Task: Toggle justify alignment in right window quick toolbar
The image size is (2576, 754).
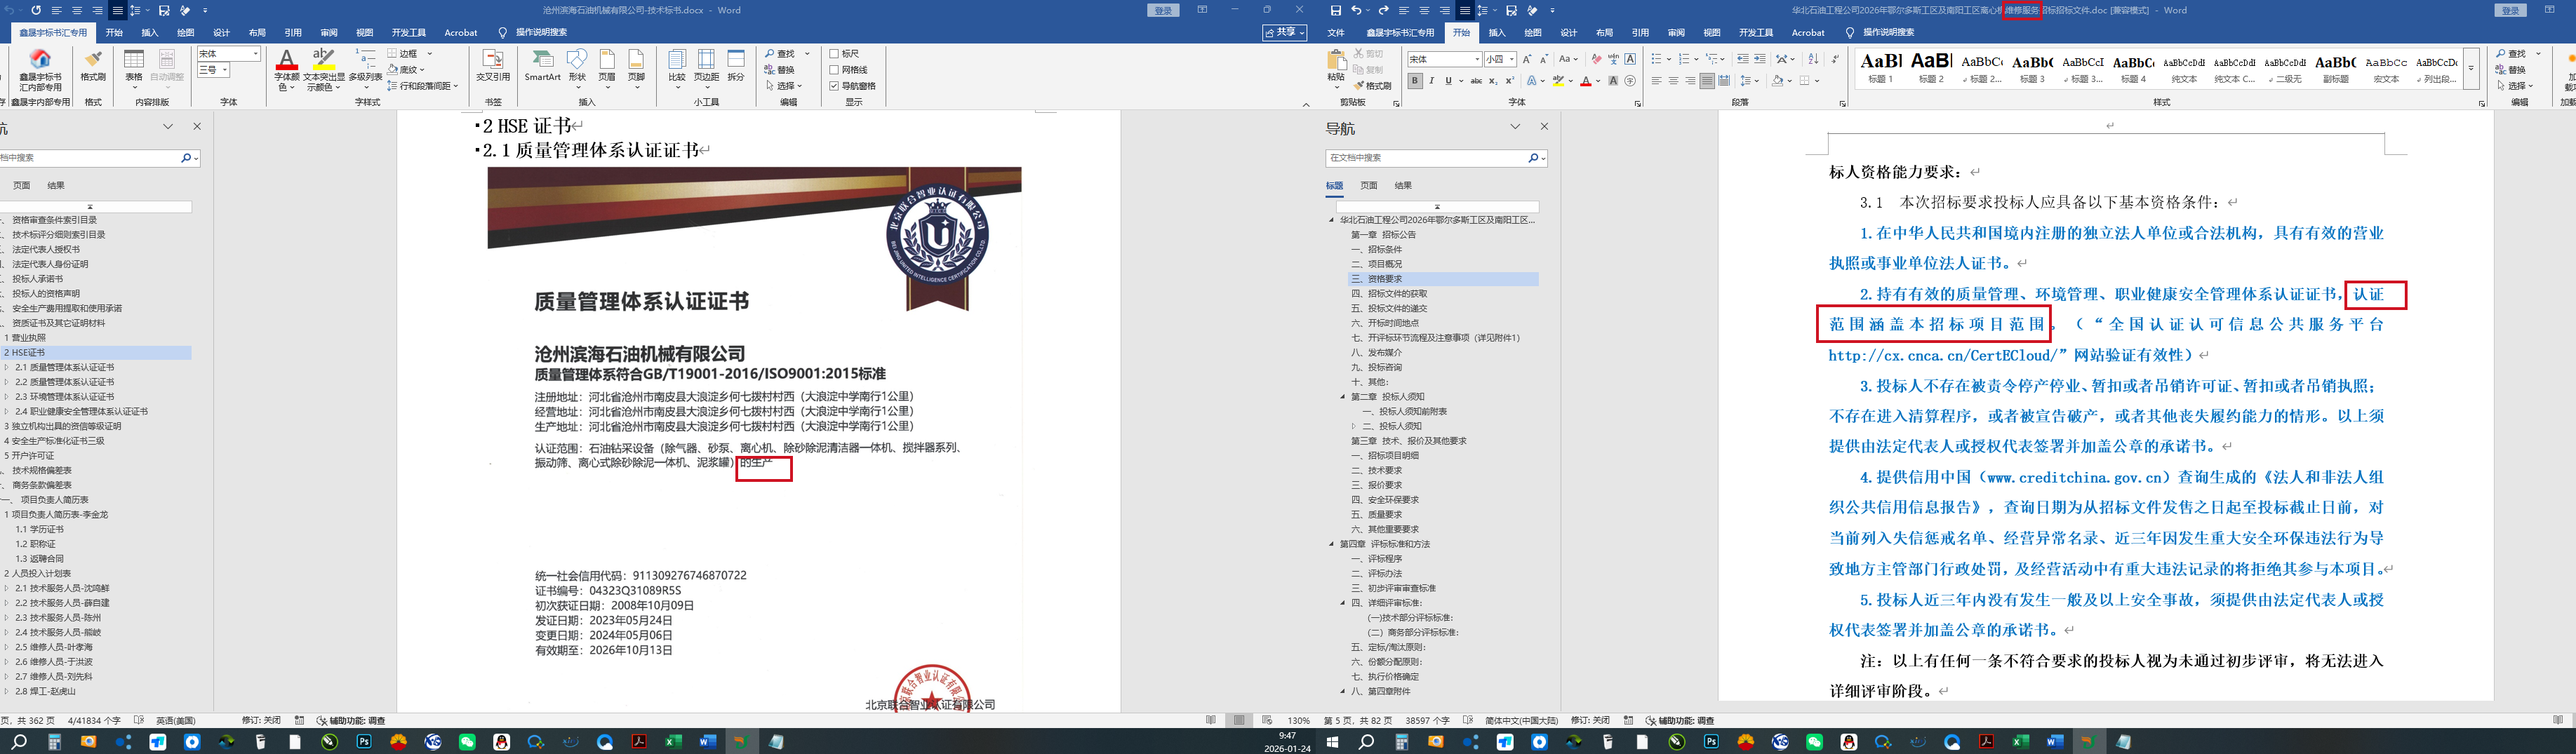Action: 1465,10
